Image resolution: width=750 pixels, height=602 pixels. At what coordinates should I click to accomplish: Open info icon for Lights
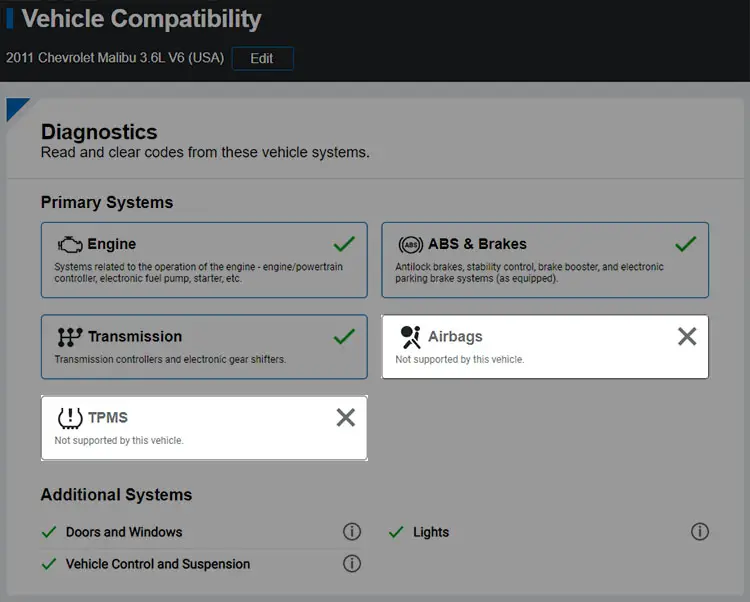coord(700,531)
